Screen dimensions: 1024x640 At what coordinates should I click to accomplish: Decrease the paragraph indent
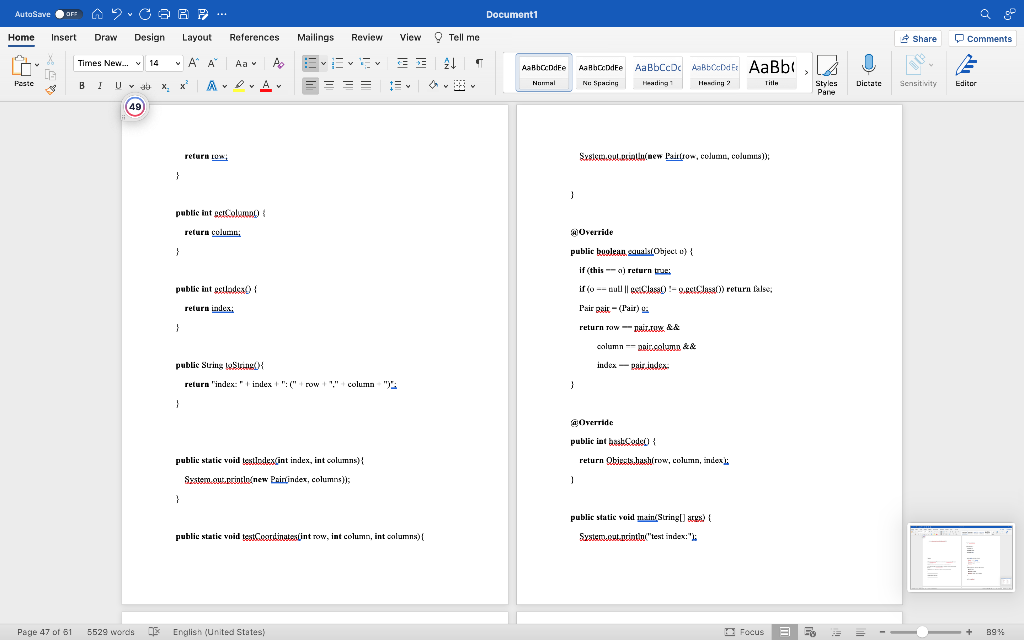pyautogui.click(x=402, y=63)
